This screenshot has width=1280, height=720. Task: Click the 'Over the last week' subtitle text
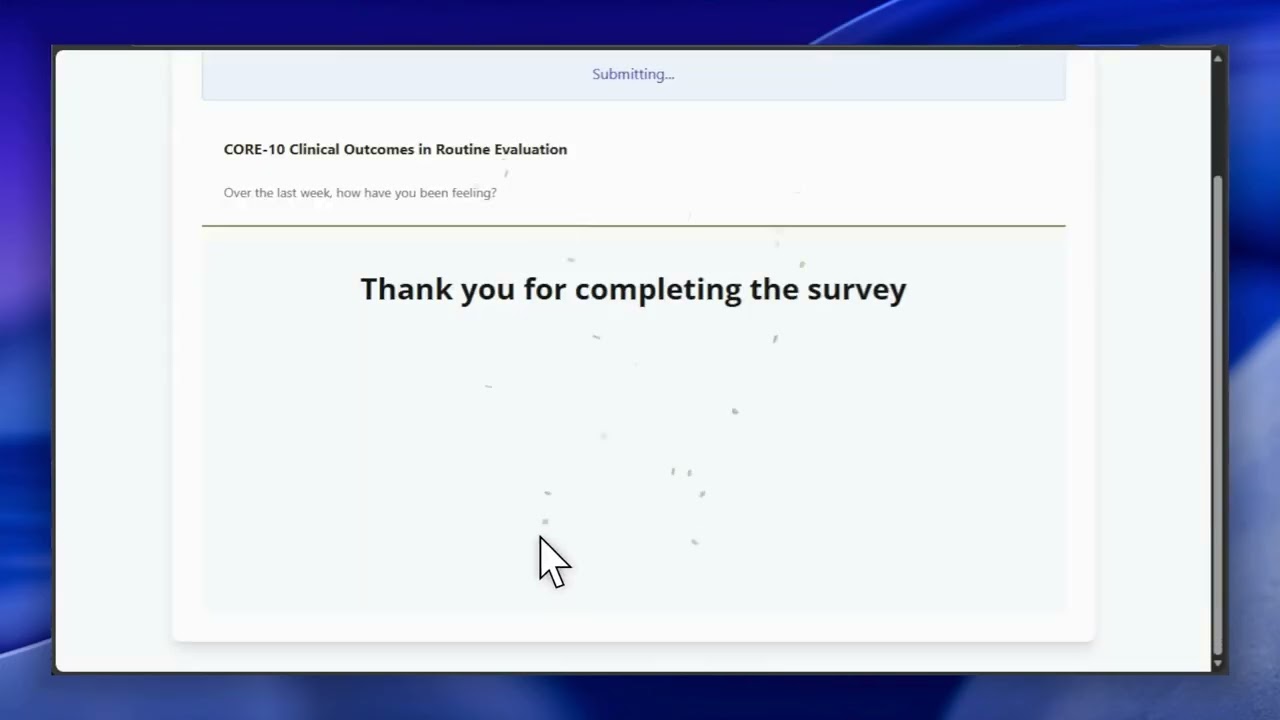360,193
